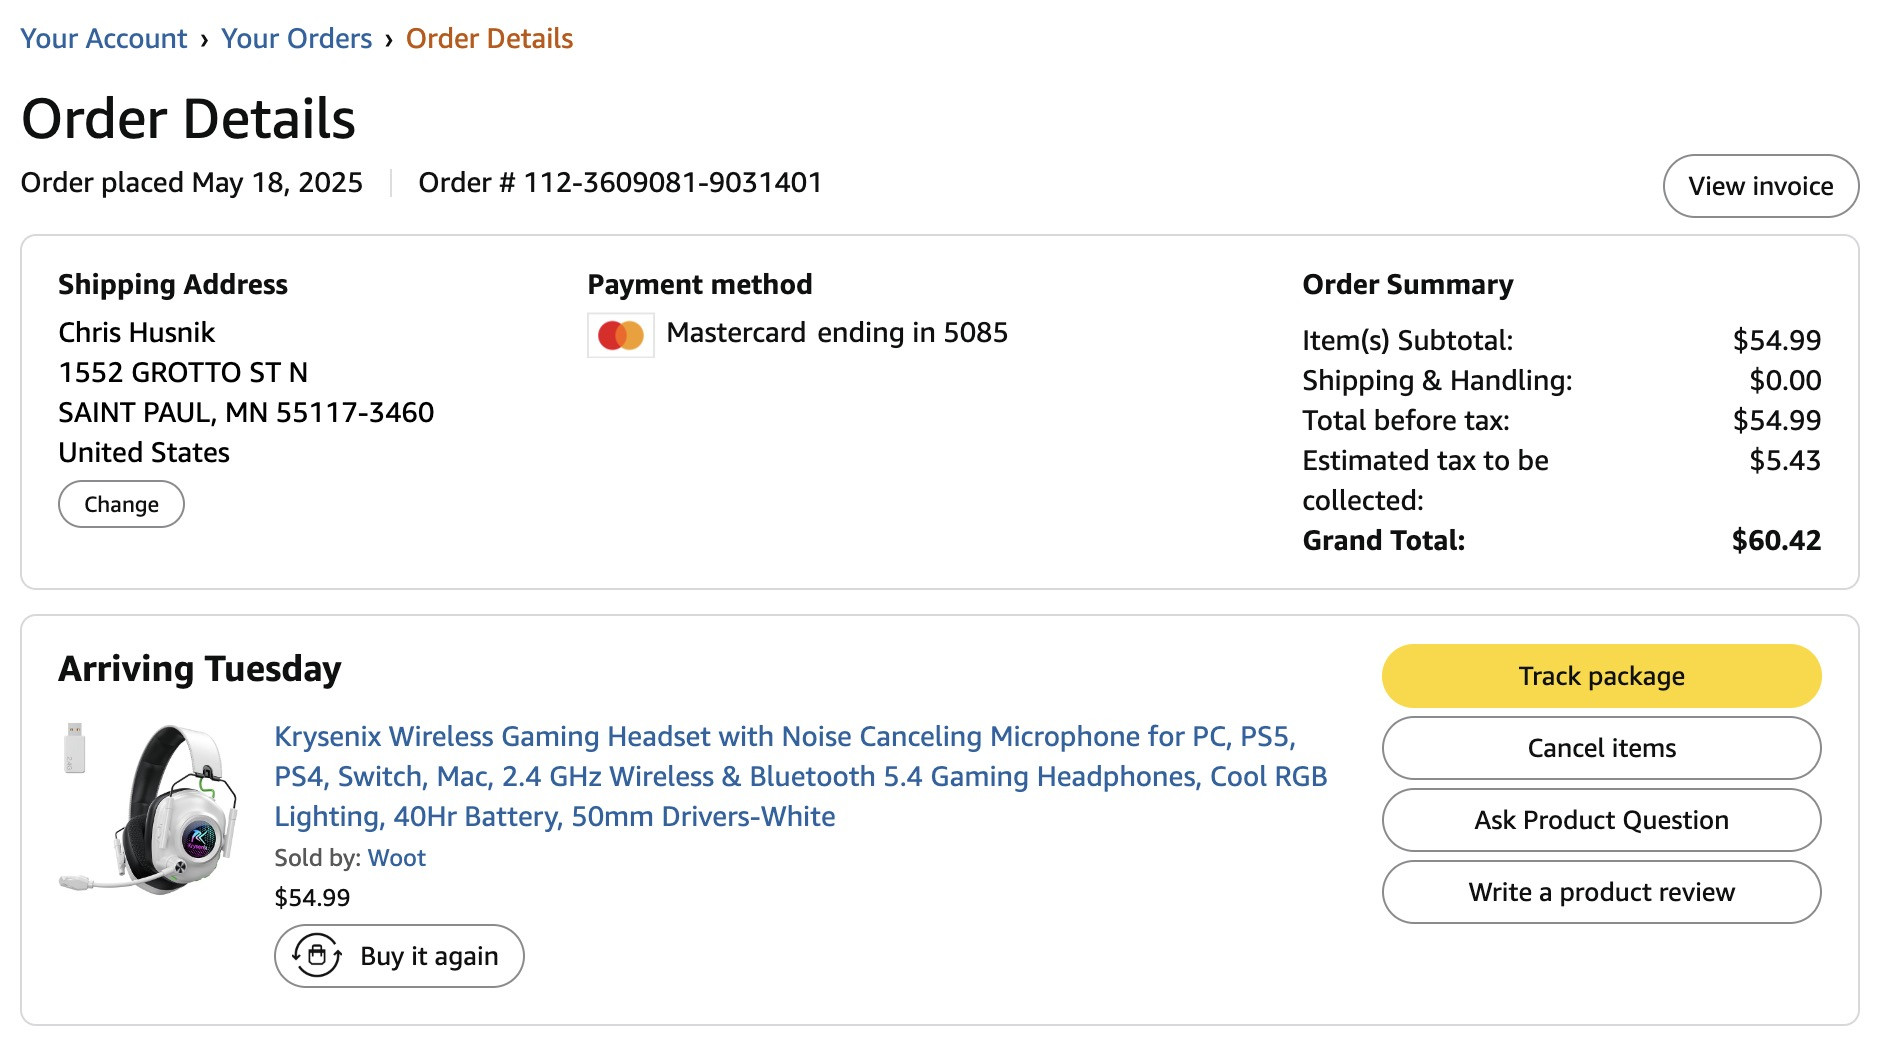Visit the Woot seller page
This screenshot has width=1884, height=1050.
(396, 858)
